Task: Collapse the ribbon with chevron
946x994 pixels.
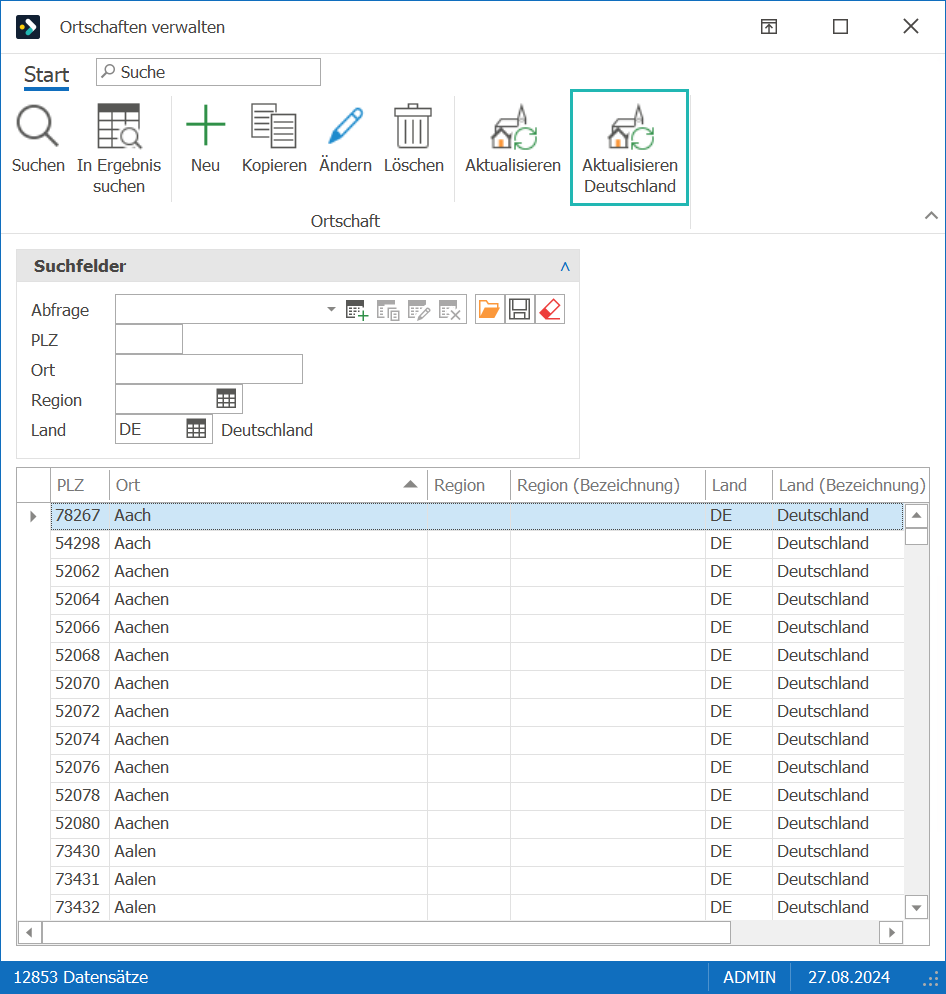Action: pos(931,216)
